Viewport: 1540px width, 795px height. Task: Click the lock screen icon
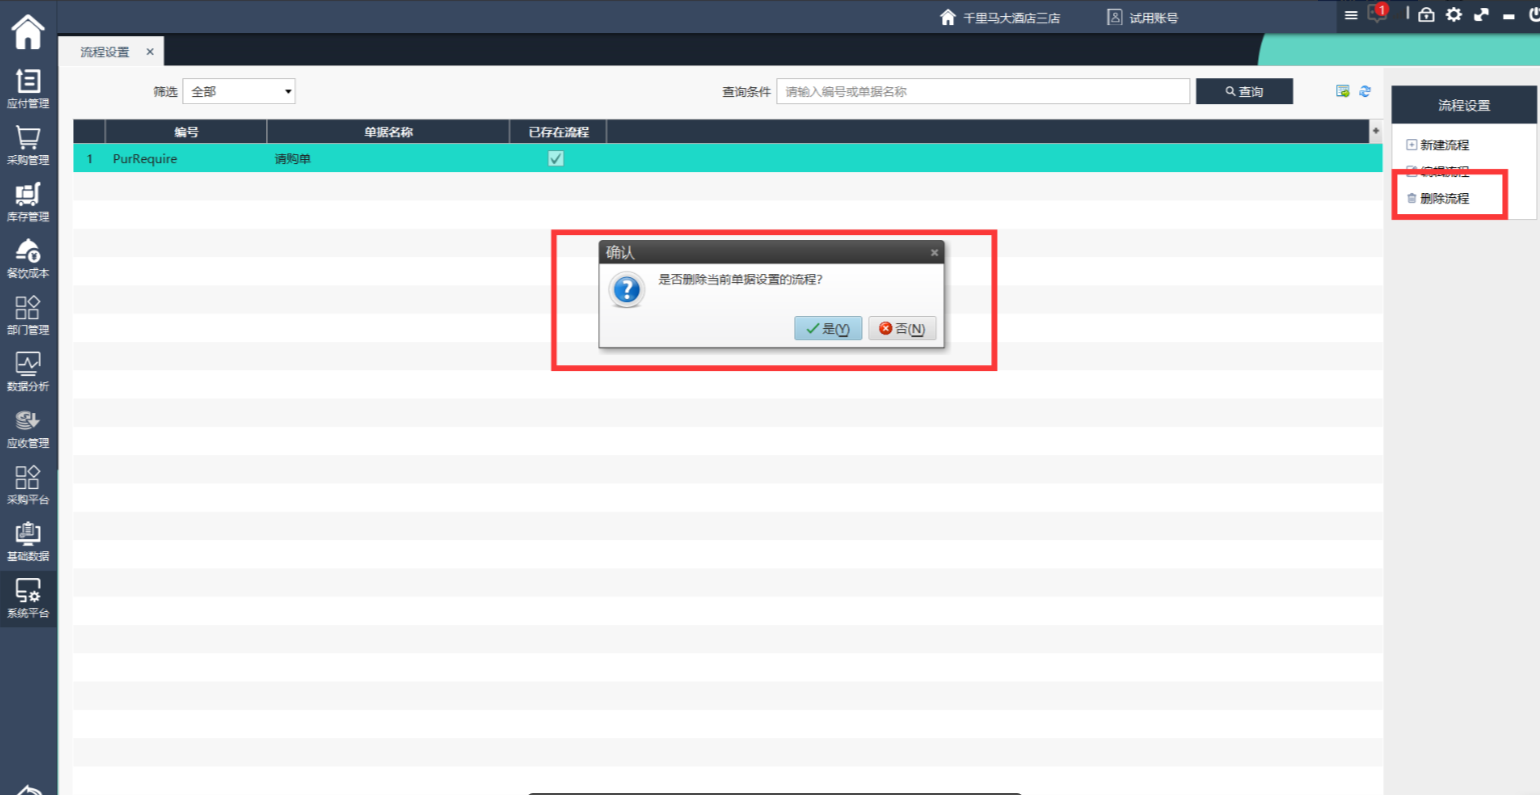(x=1426, y=15)
